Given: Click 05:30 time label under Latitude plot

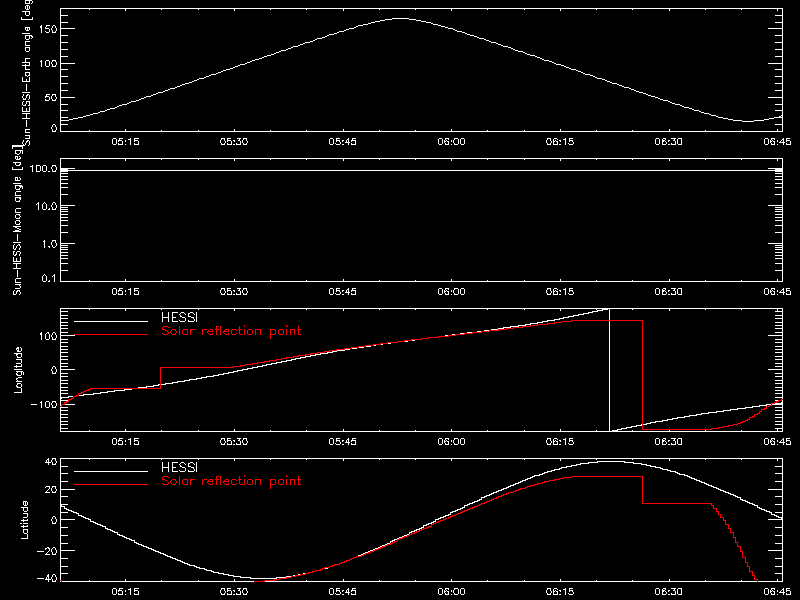Looking at the screenshot, I should click(x=234, y=592).
